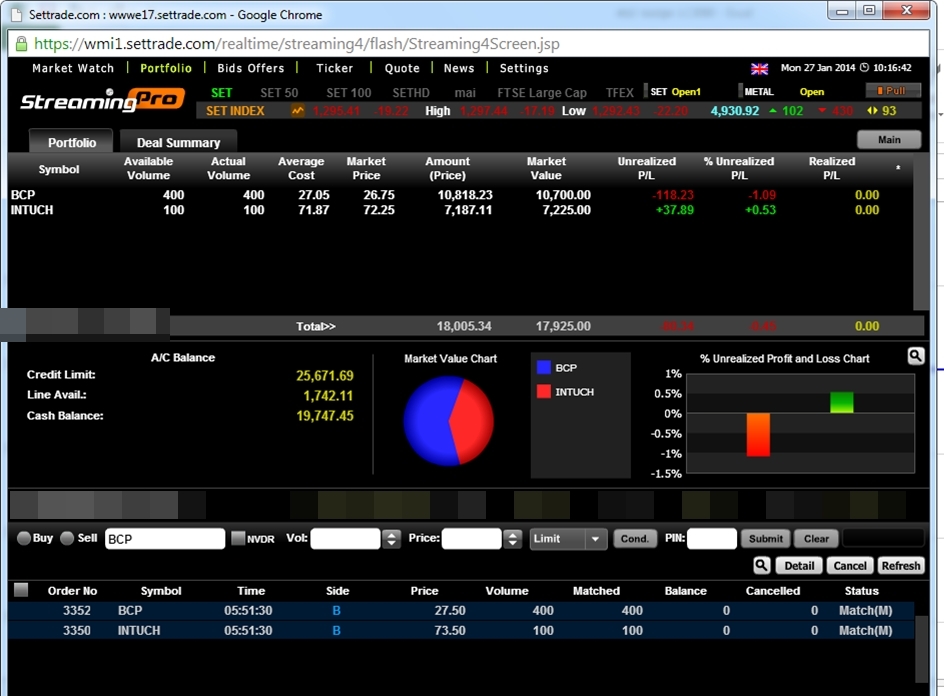Click the Refresh button
Screen dimensions: 944x696
coord(901,565)
